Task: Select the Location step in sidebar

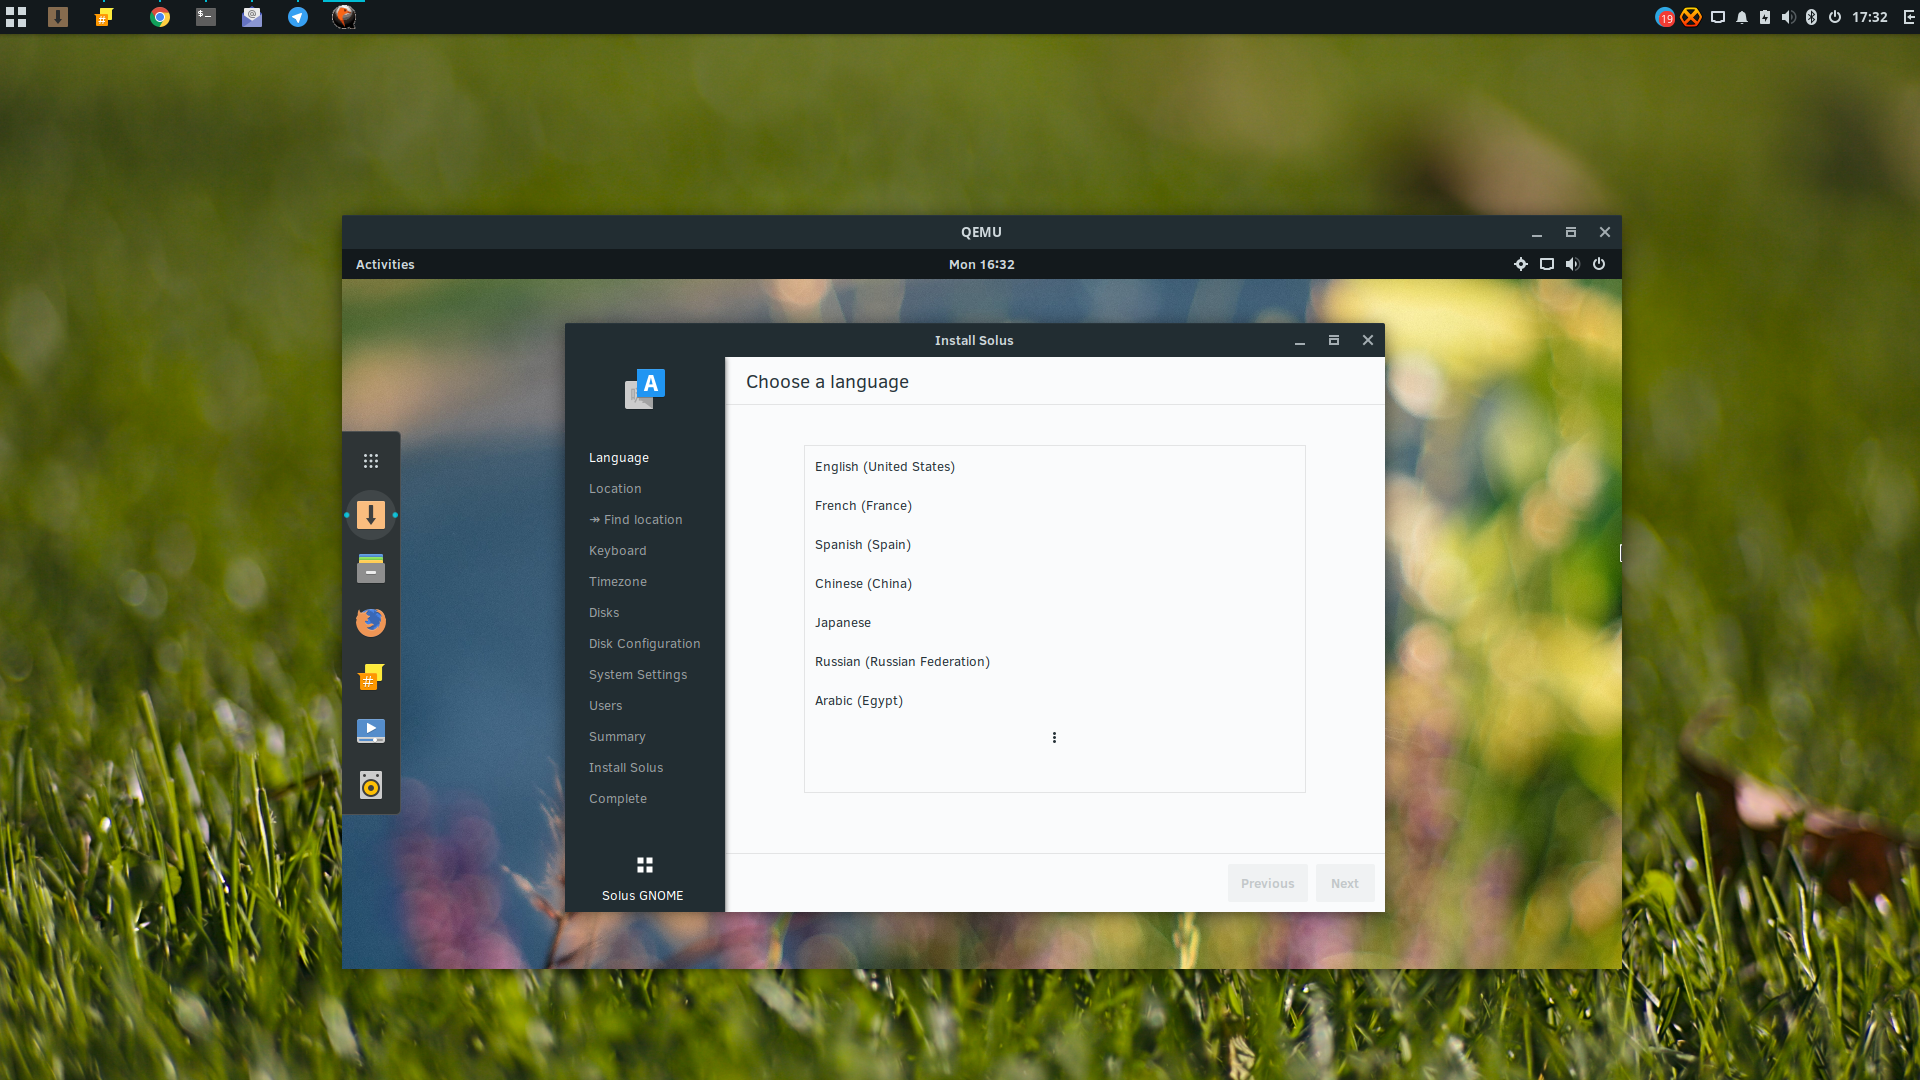Action: click(615, 489)
